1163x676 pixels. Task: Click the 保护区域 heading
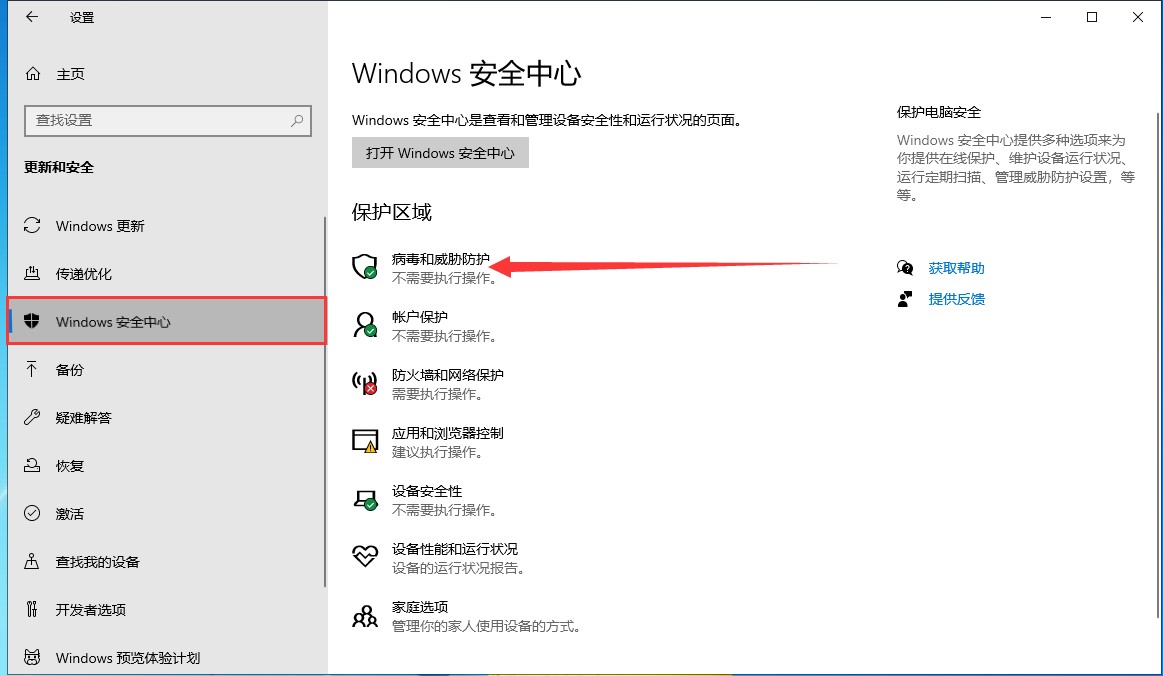click(x=392, y=212)
